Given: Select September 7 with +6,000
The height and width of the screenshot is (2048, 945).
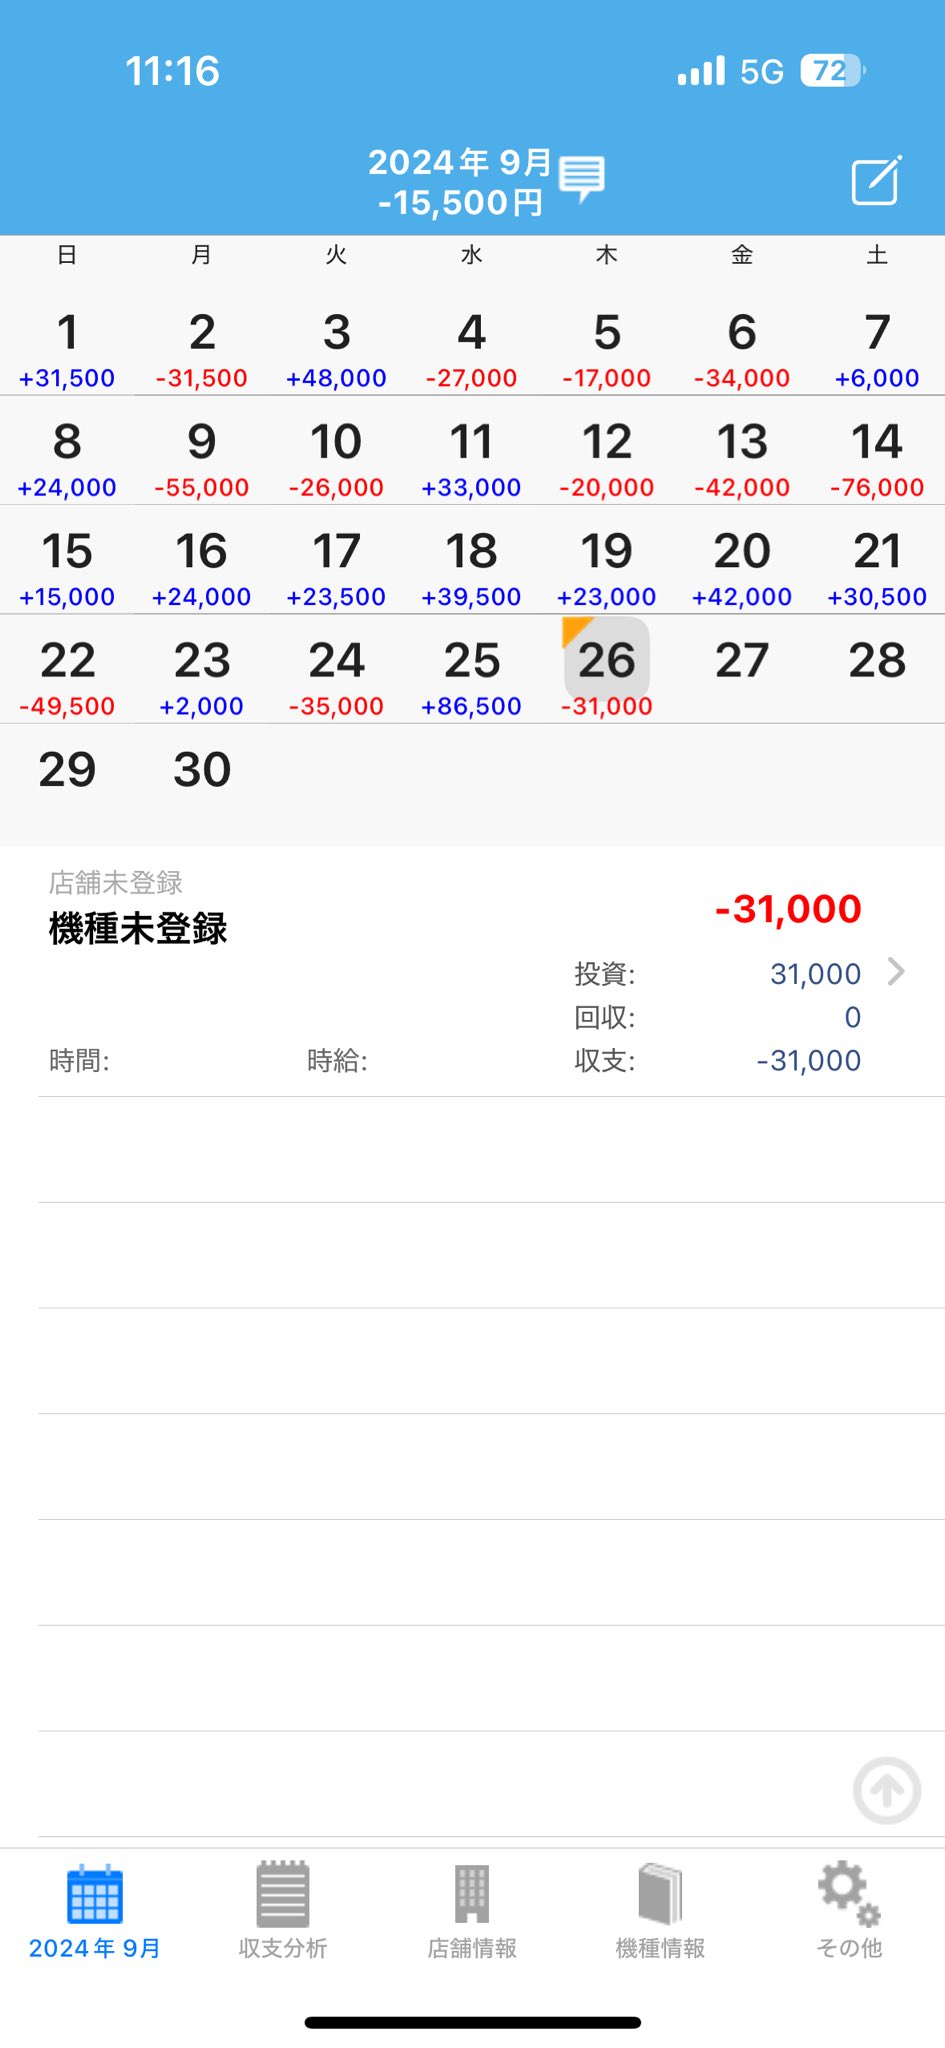Looking at the screenshot, I should coord(877,348).
